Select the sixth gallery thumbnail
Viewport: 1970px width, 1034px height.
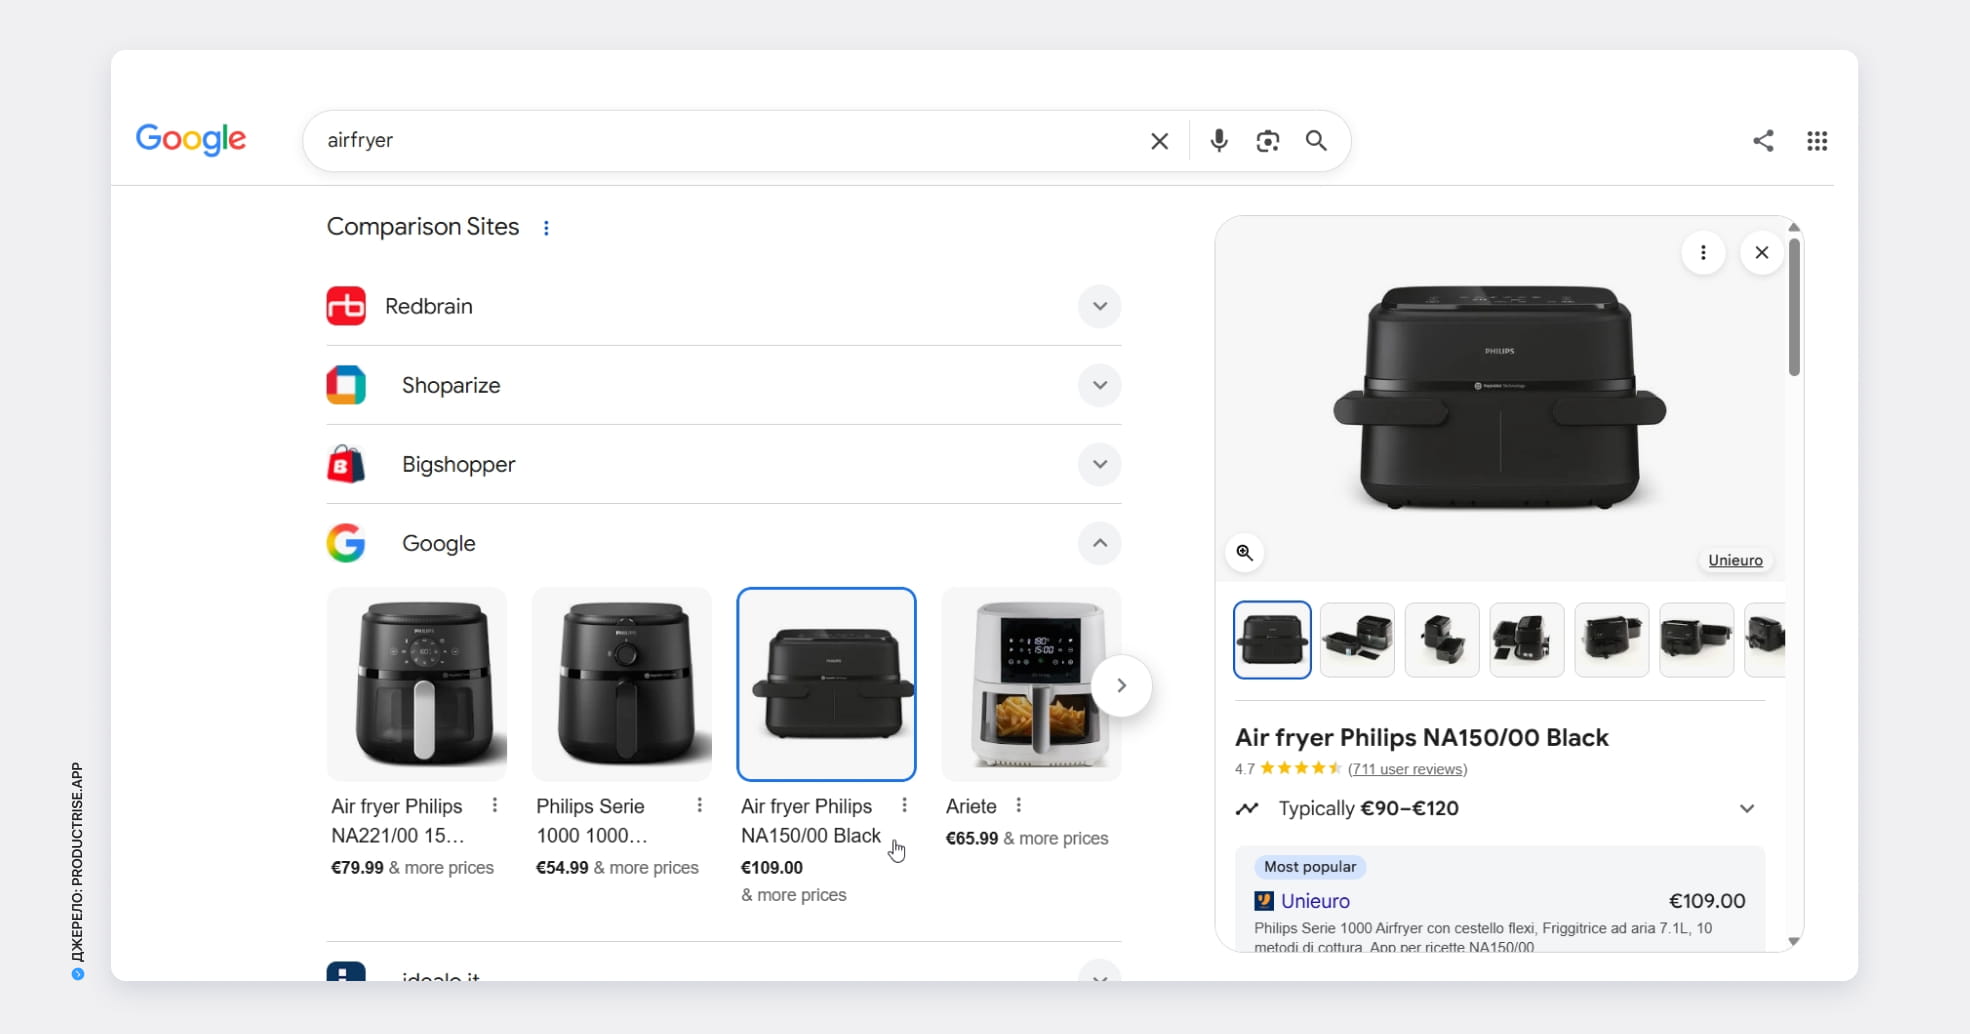(1697, 640)
